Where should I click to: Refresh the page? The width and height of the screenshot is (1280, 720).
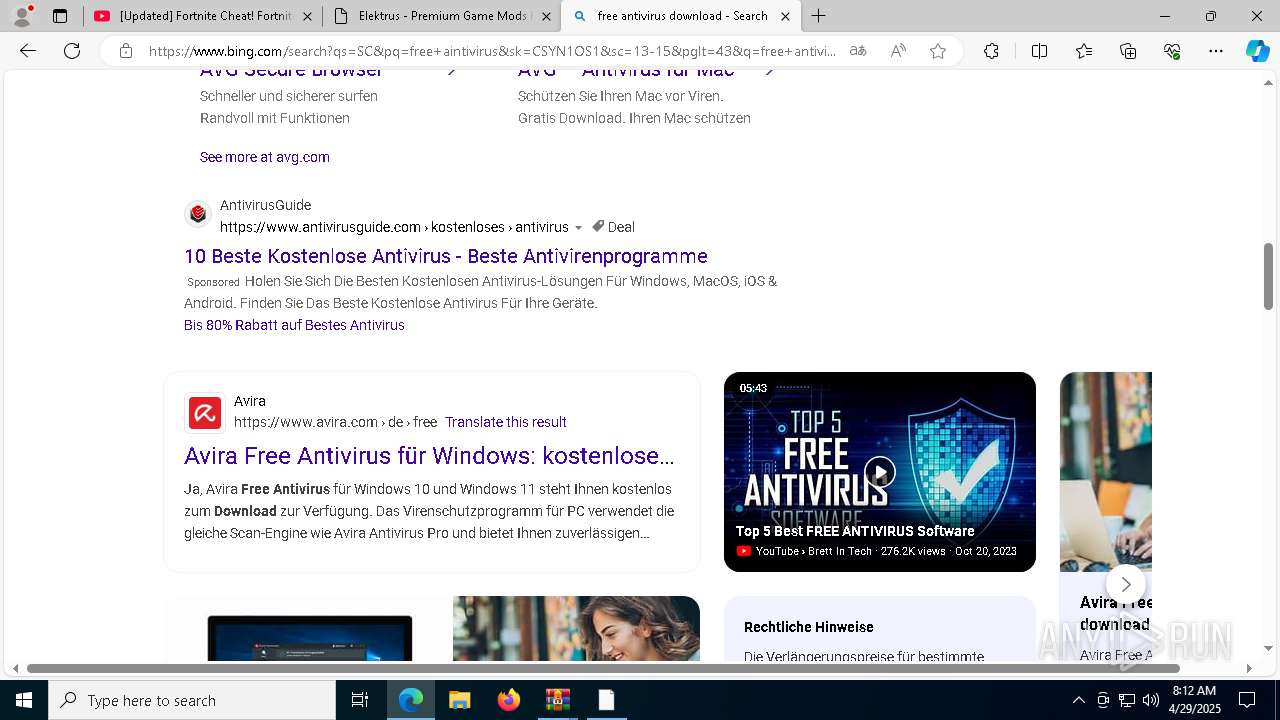[x=72, y=51]
